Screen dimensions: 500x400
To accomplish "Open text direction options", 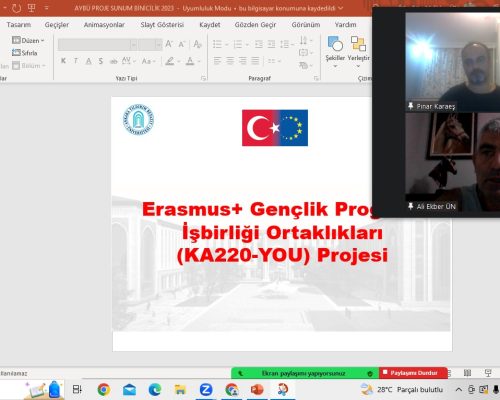I will click(x=306, y=41).
